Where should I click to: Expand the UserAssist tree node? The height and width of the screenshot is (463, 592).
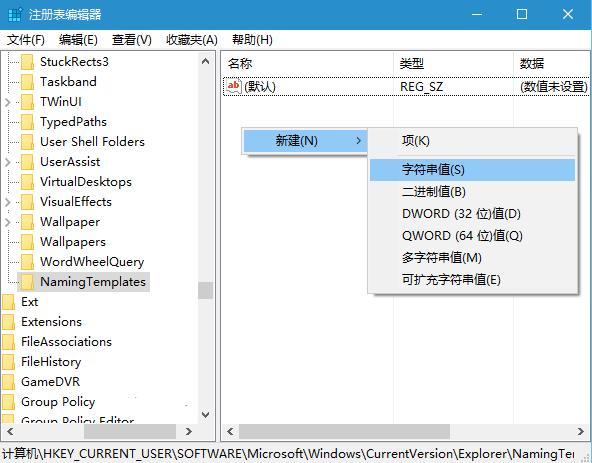(x=8, y=162)
